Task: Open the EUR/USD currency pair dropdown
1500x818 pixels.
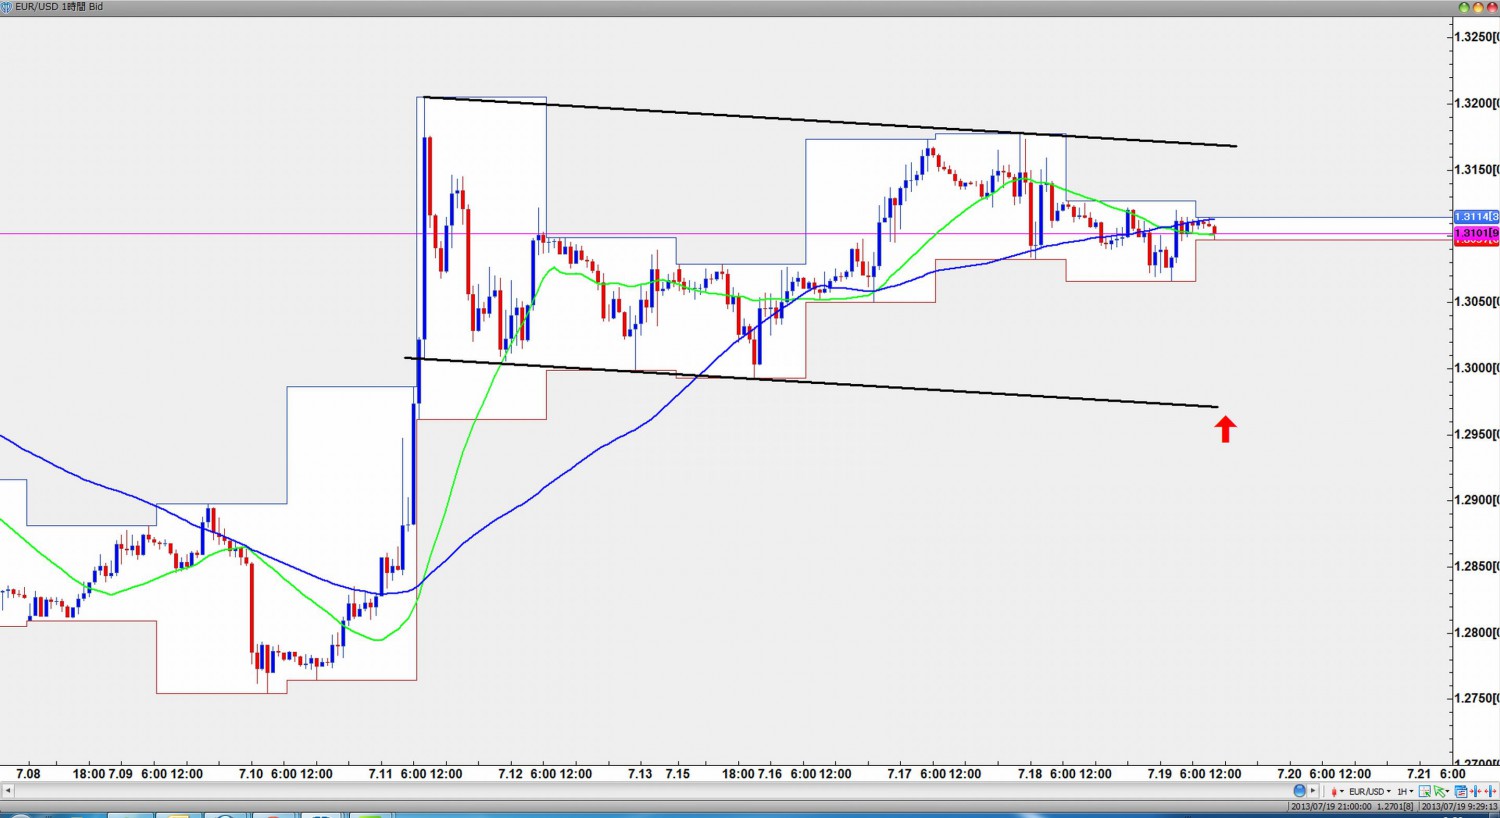Action: pos(1369,791)
